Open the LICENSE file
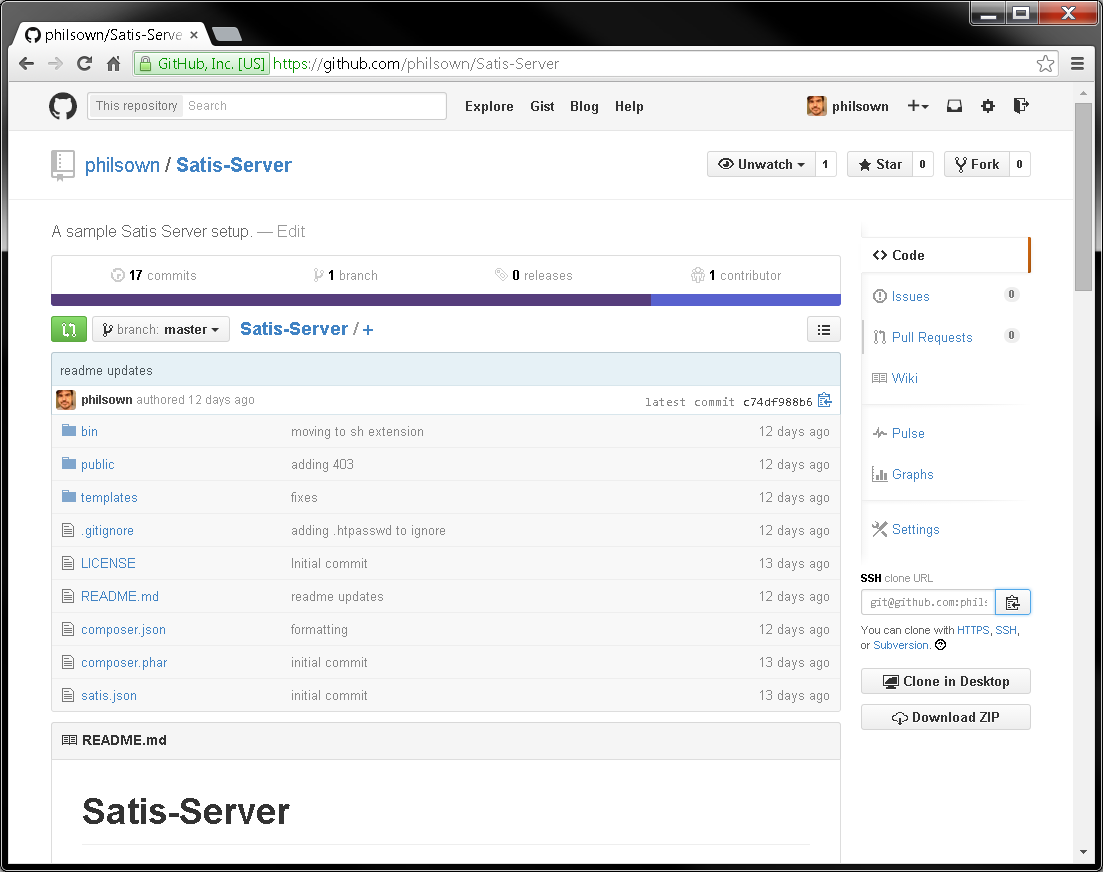This screenshot has width=1103, height=872. (108, 564)
